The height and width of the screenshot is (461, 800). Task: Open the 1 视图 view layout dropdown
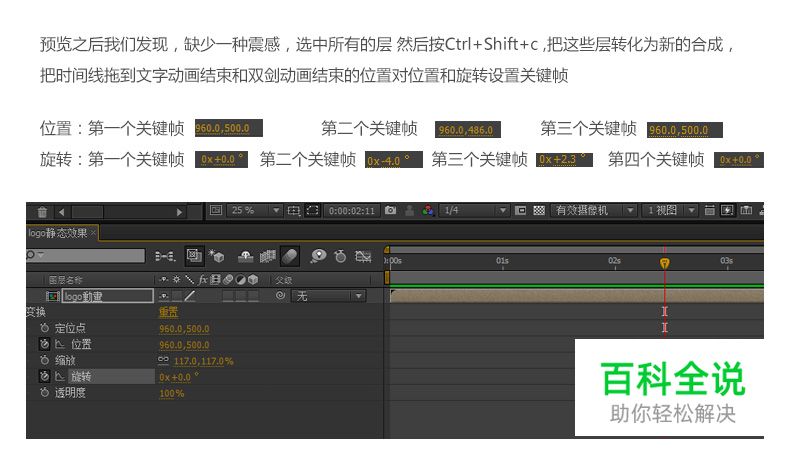pos(670,210)
